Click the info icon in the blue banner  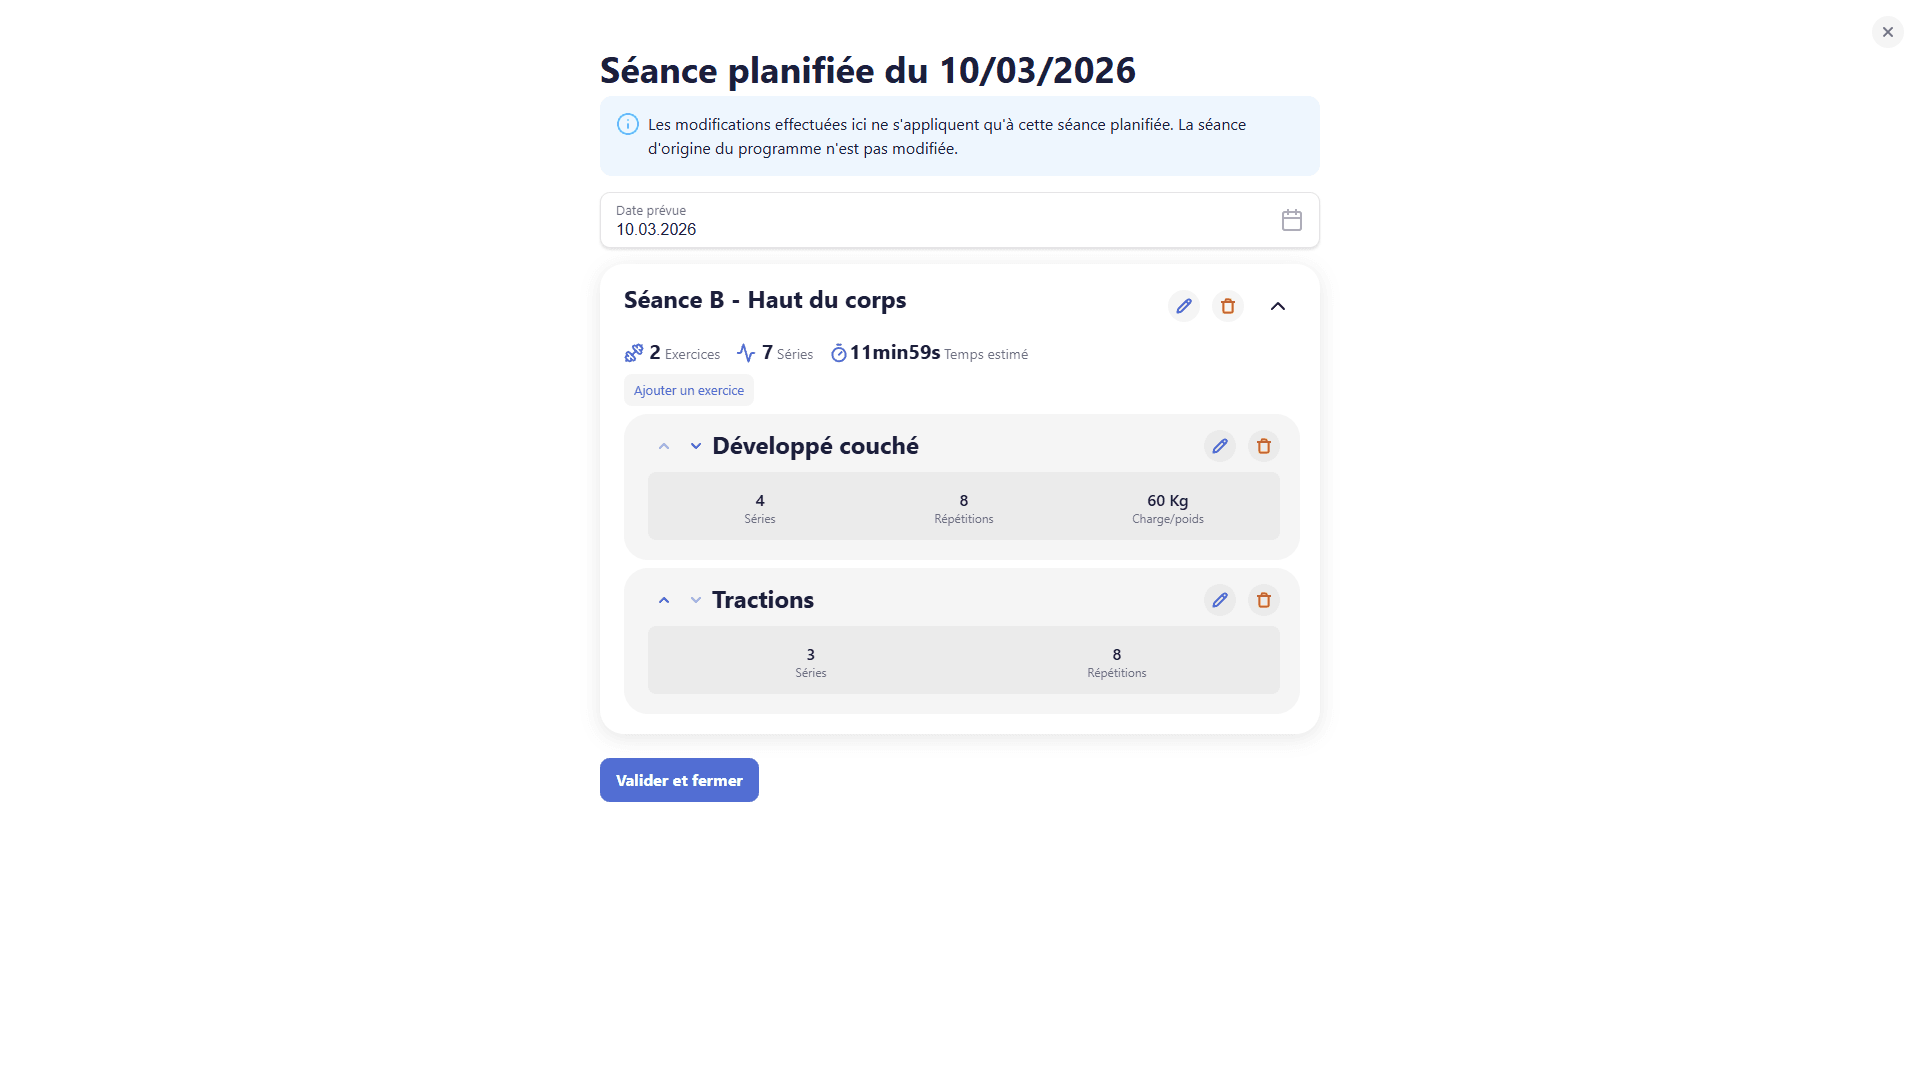[627, 124]
